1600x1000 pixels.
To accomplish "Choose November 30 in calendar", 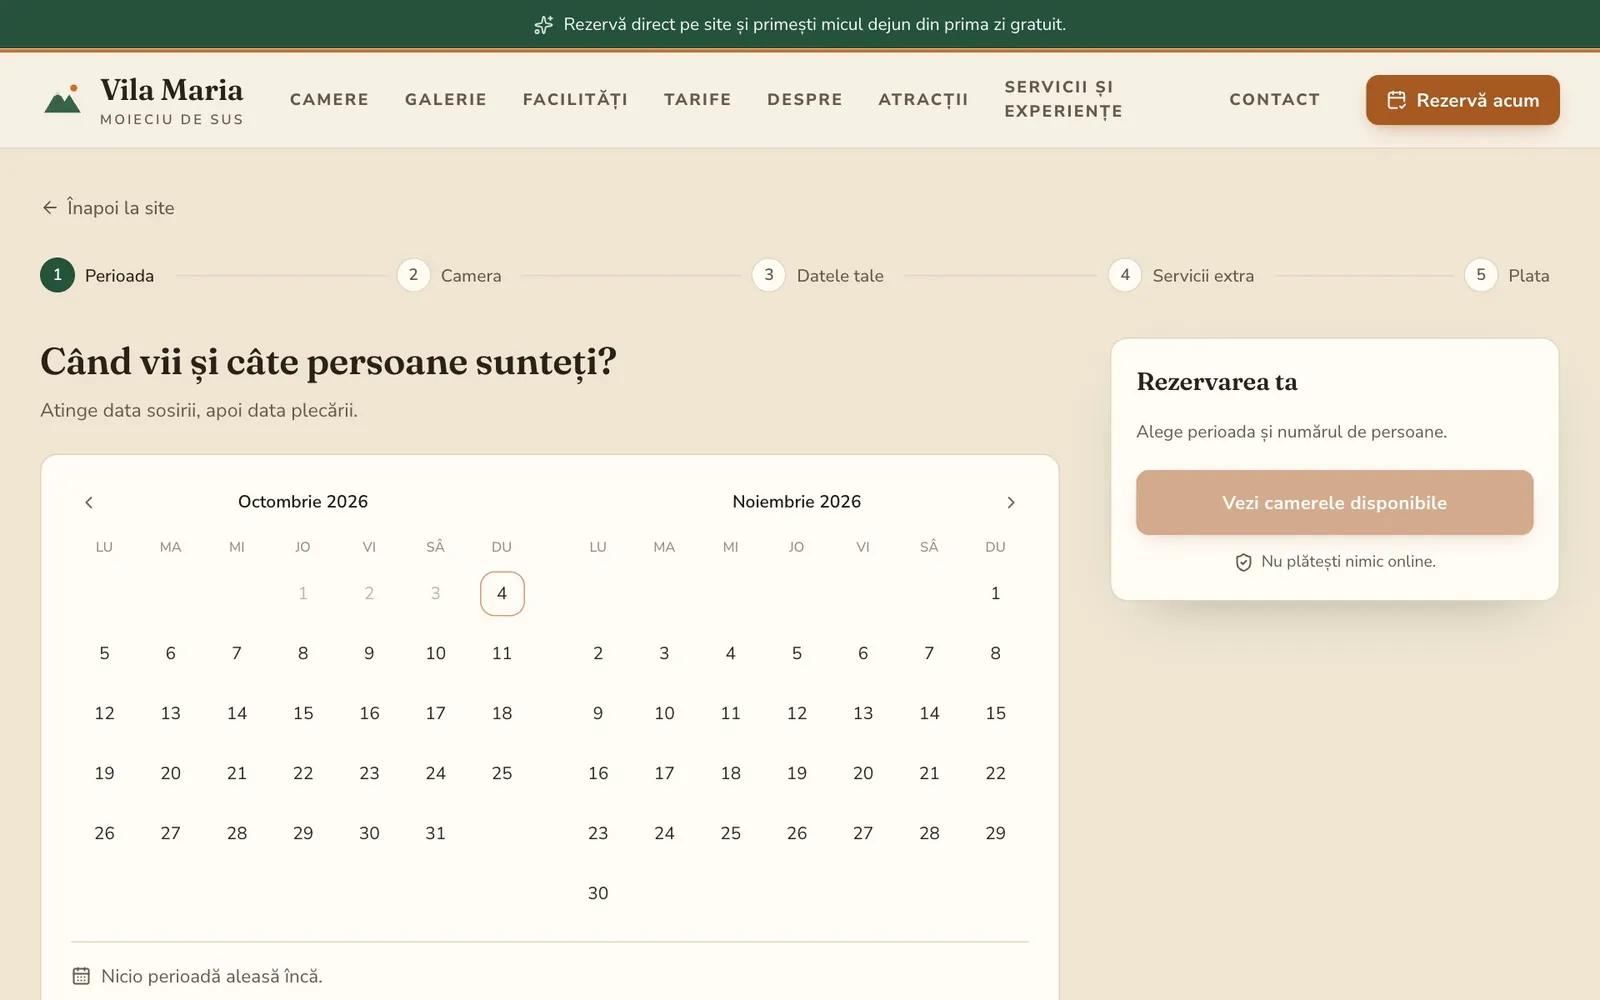I will coord(598,893).
